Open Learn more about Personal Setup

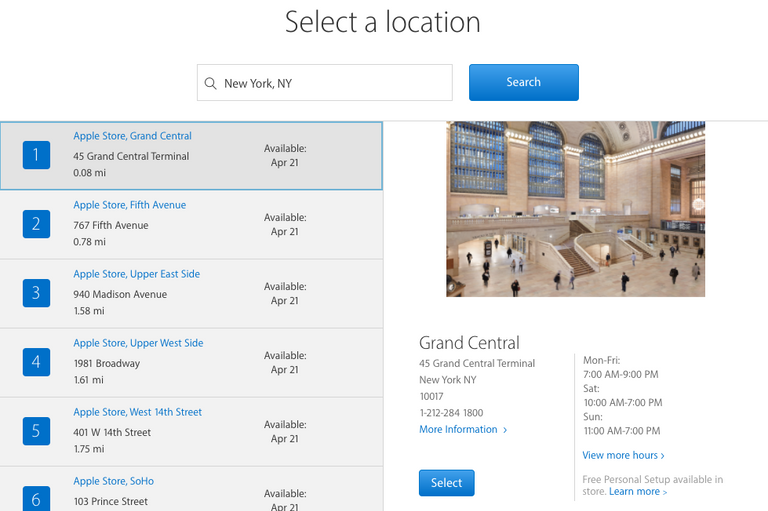tap(637, 492)
